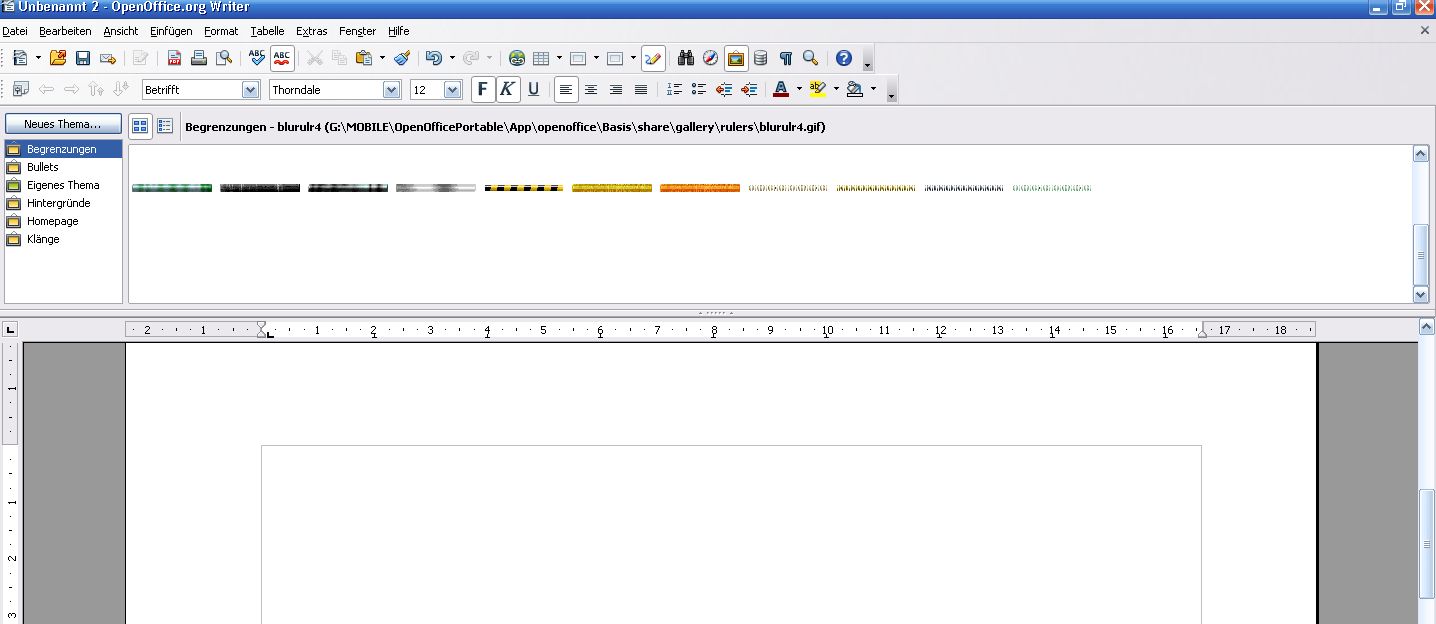1436x624 pixels.
Task: Open Data Sources icon
Action: [761, 58]
